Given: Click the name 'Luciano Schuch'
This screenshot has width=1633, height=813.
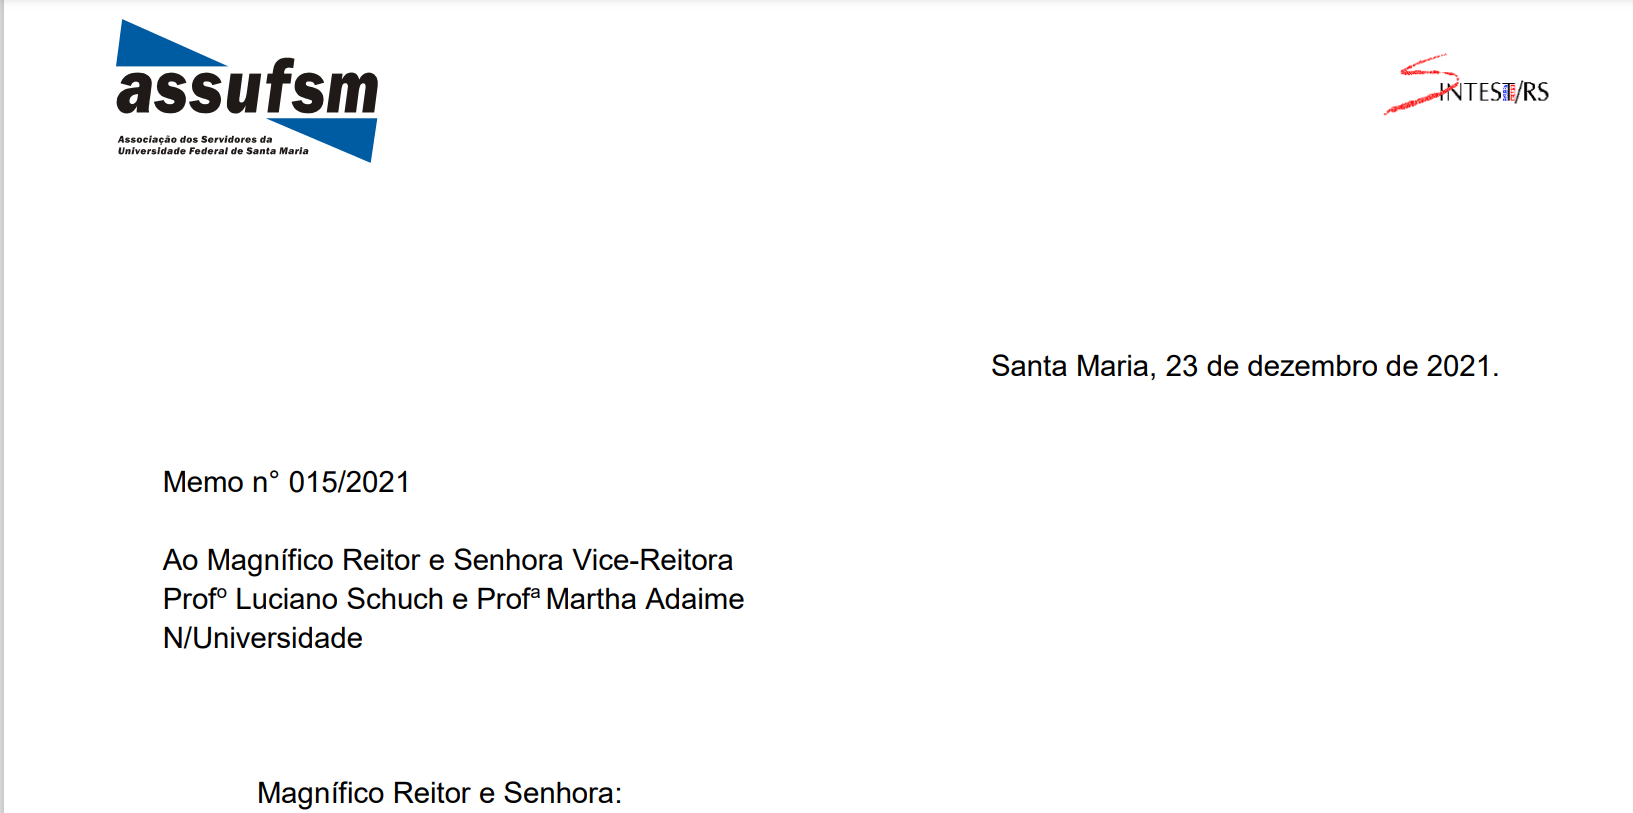Looking at the screenshot, I should (x=339, y=599).
